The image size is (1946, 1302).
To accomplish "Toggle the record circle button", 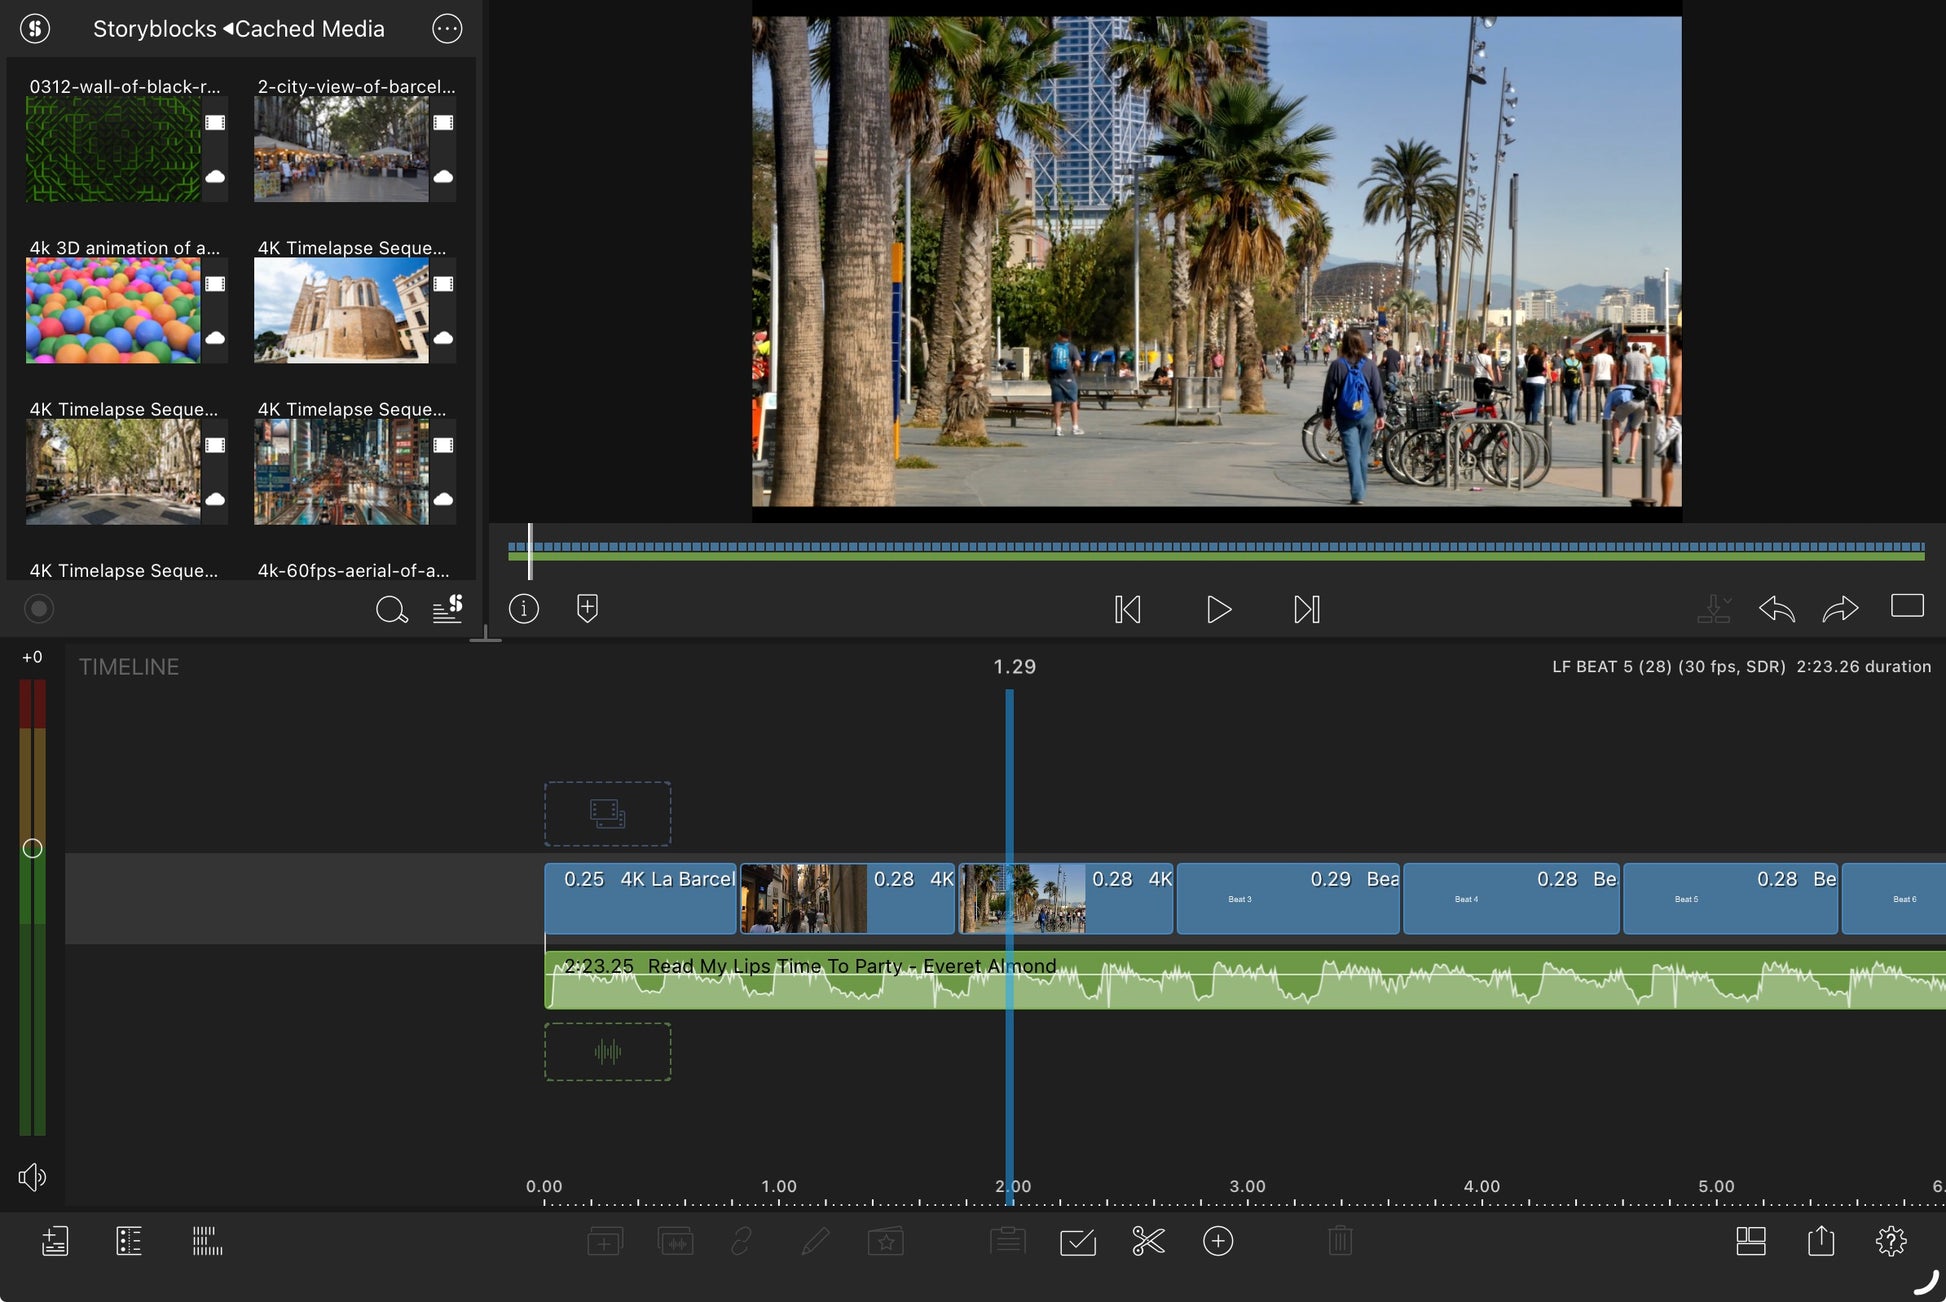I will pos(39,608).
